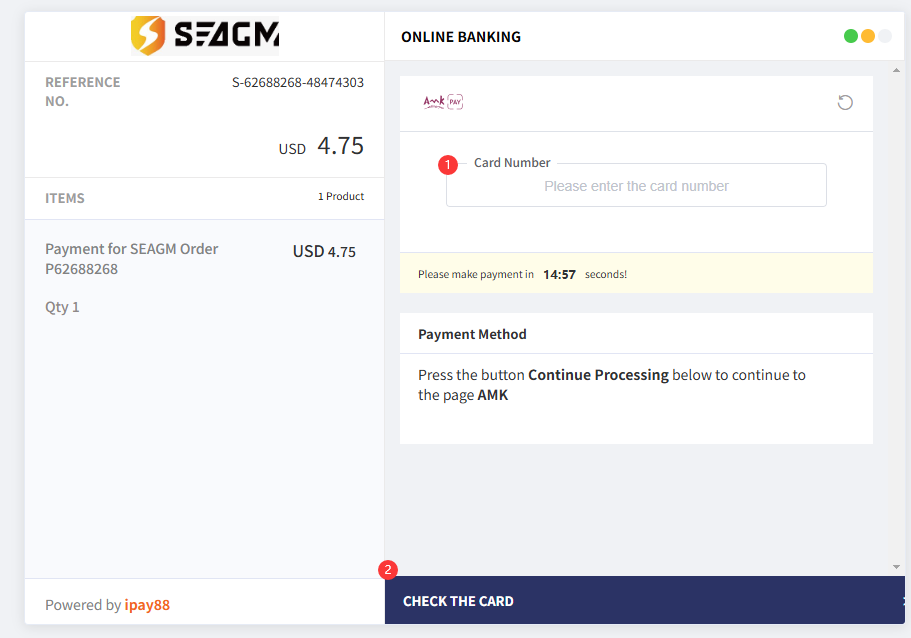This screenshot has height=638, width=911.
Task: Open the ipay88 link in footer
Action: click(x=147, y=605)
